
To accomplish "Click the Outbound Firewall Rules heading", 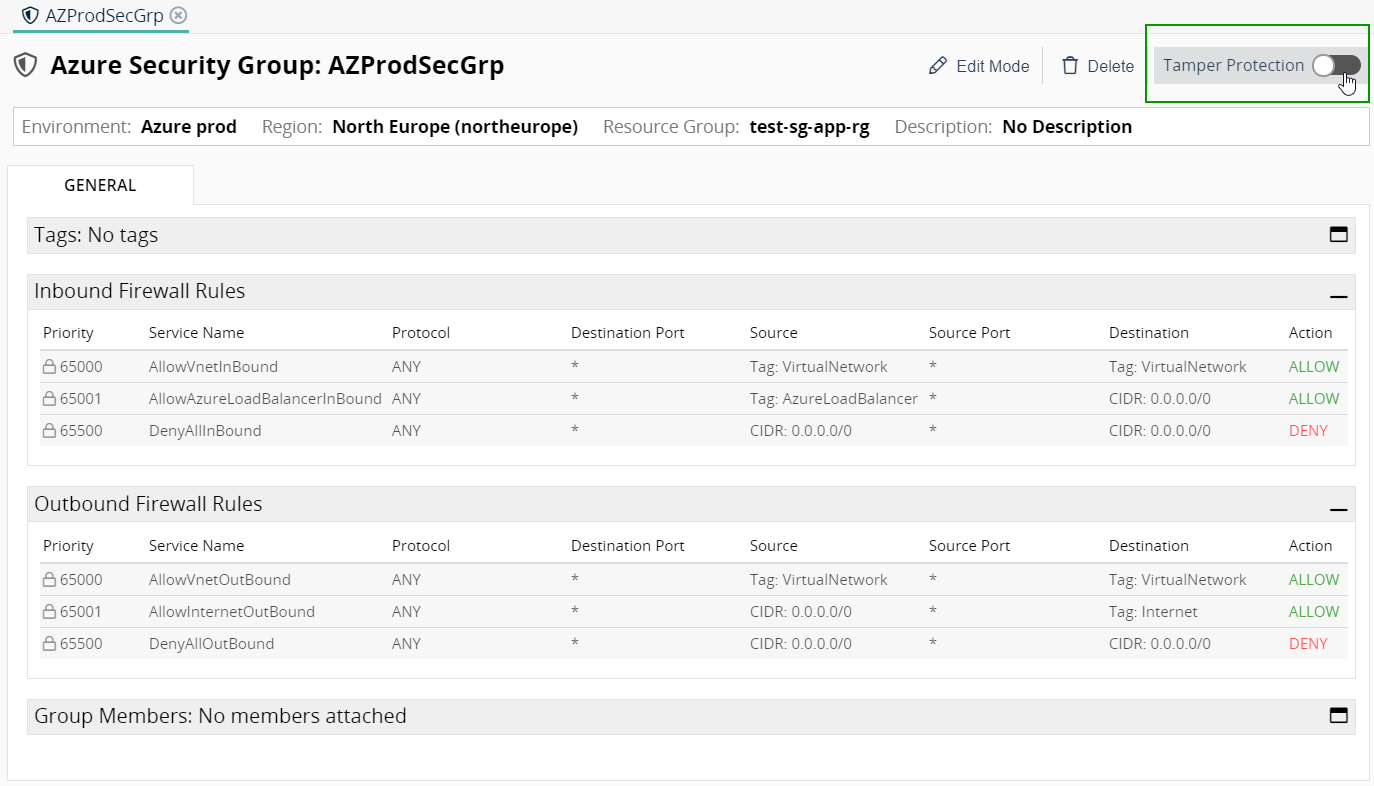I will [148, 504].
